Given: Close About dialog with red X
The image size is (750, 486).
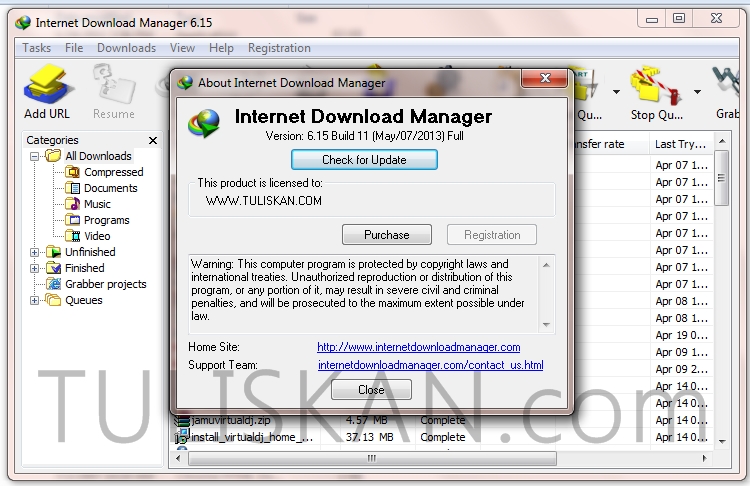Looking at the screenshot, I should [545, 78].
